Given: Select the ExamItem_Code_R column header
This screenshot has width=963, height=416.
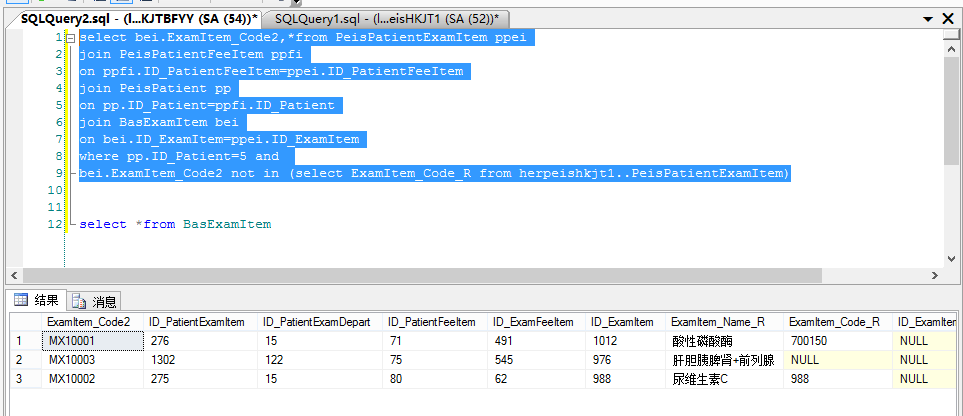Looking at the screenshot, I should [x=838, y=322].
